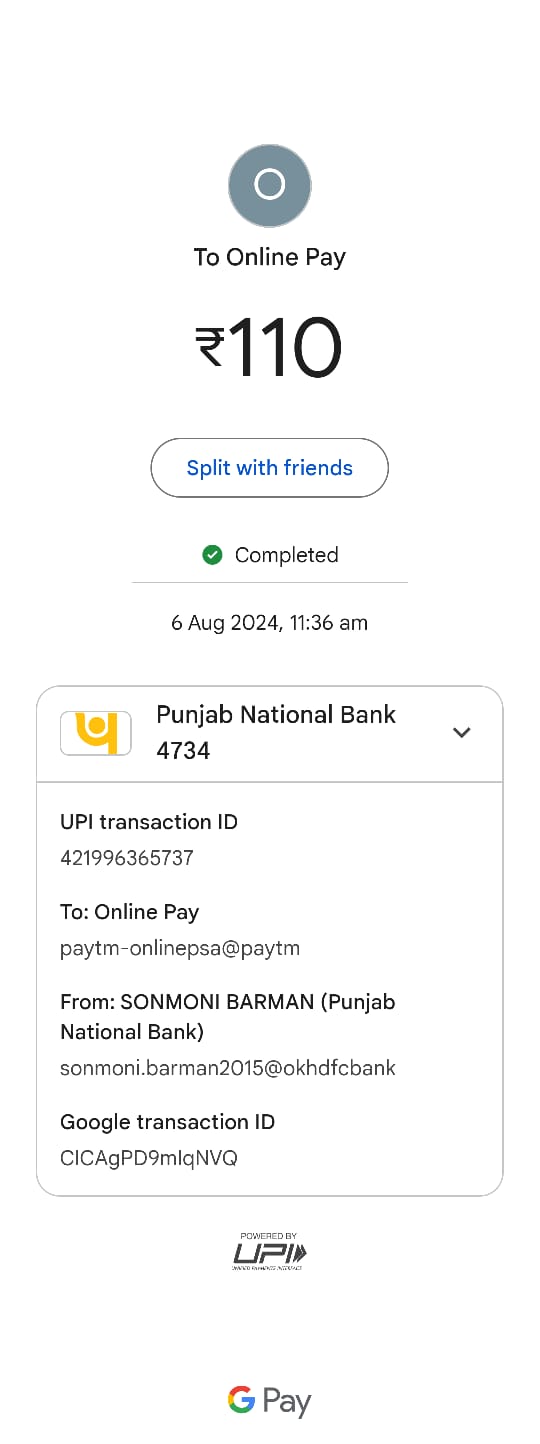Click the ₹110 payment amount
The height and width of the screenshot is (1444, 540).
coord(270,348)
